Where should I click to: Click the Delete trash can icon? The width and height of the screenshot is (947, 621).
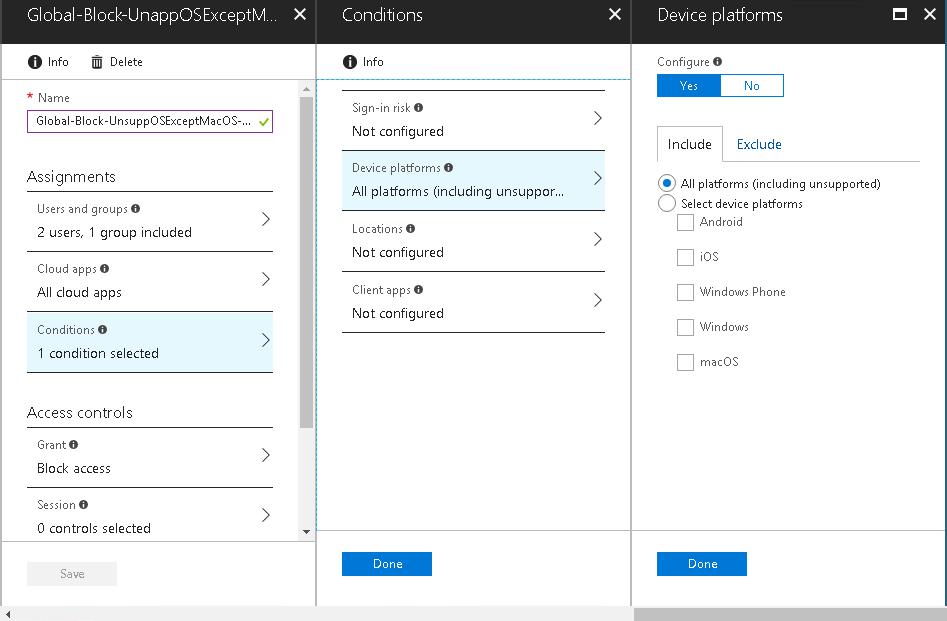point(97,62)
